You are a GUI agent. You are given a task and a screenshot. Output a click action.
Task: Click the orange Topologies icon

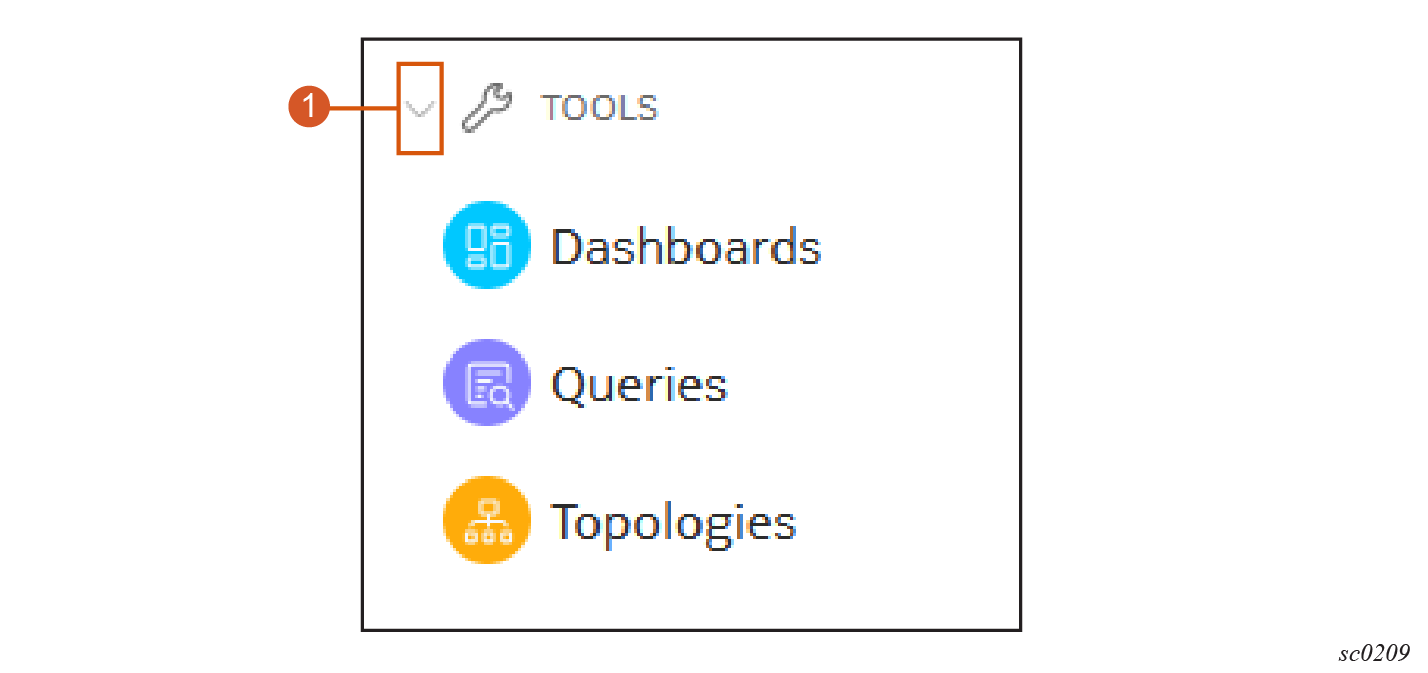[x=487, y=520]
